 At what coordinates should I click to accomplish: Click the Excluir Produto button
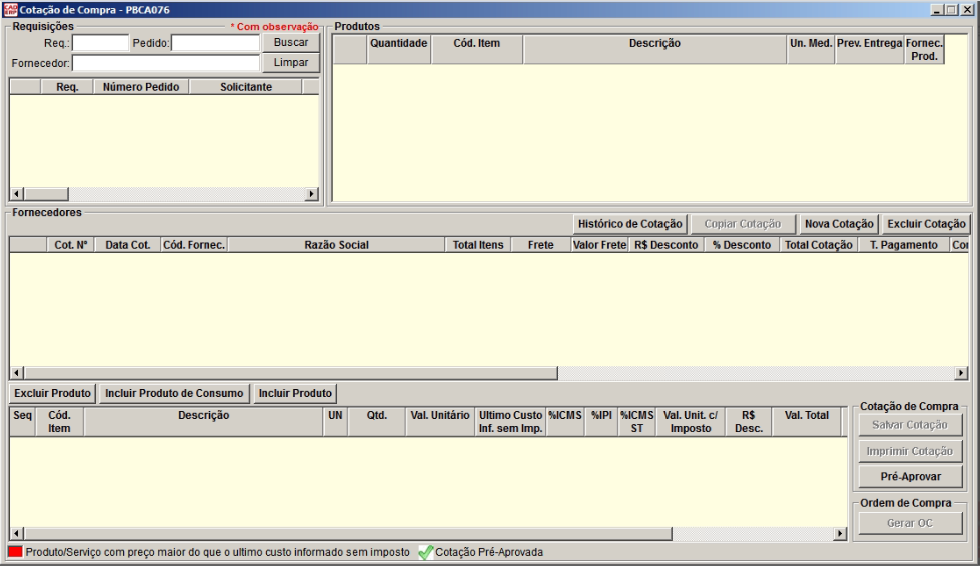click(52, 393)
